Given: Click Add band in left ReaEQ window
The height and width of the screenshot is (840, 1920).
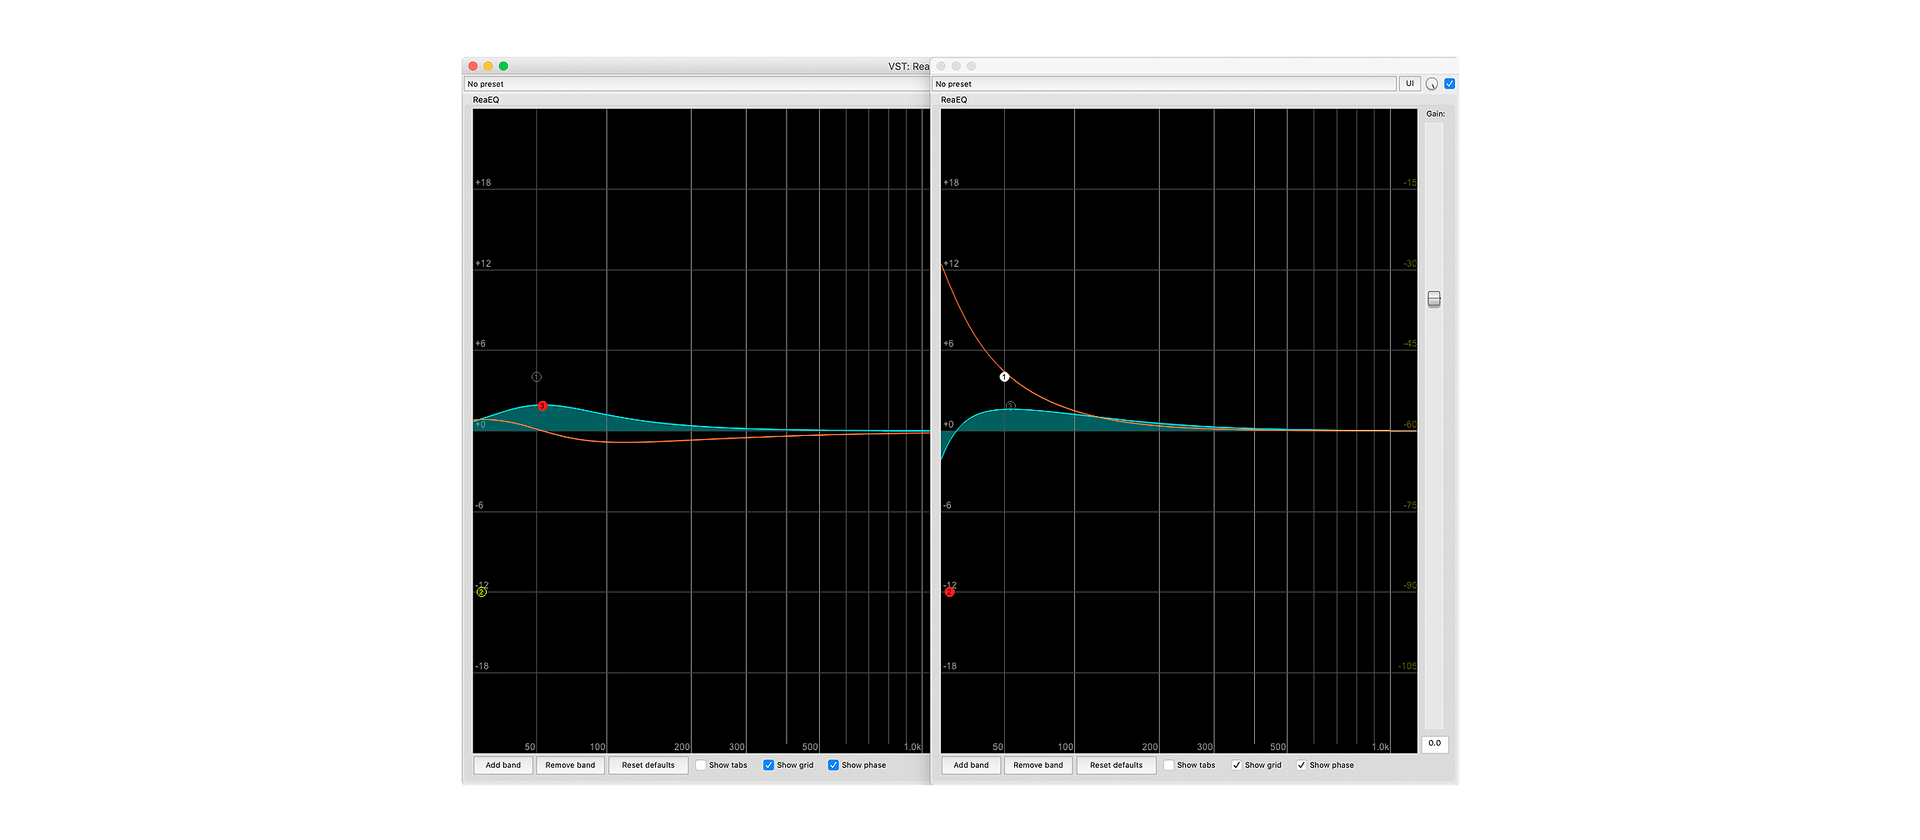Looking at the screenshot, I should tap(503, 765).
